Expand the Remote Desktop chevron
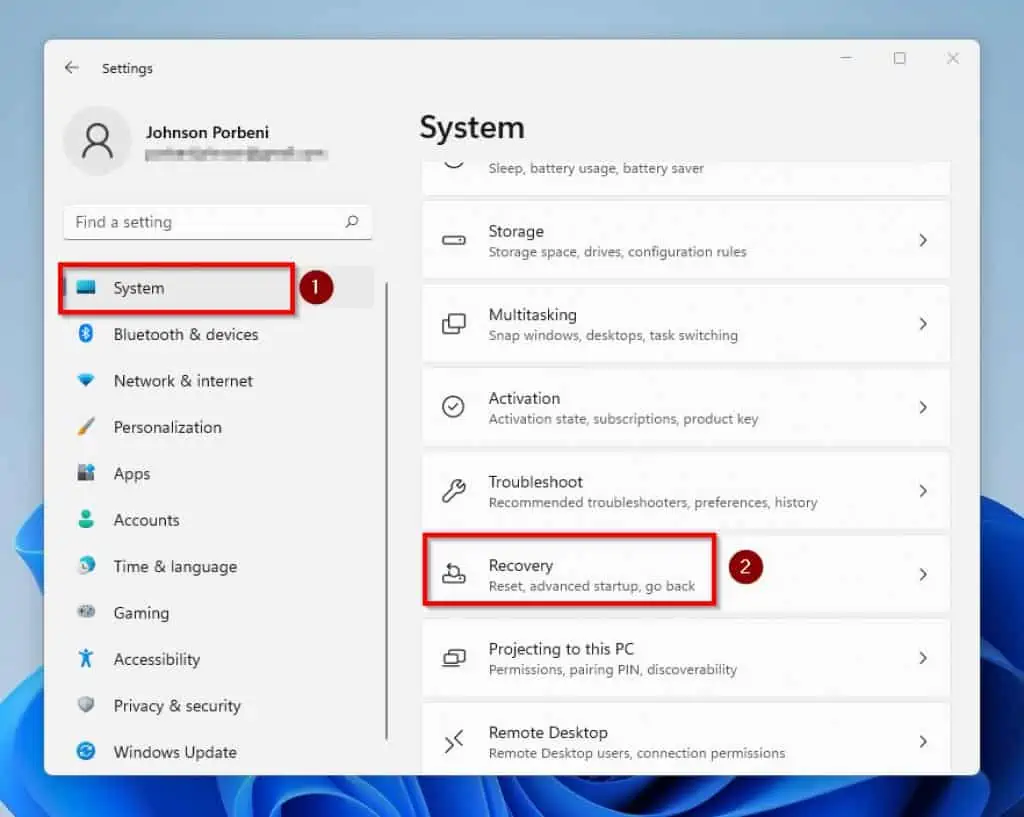1024x817 pixels. (x=922, y=742)
